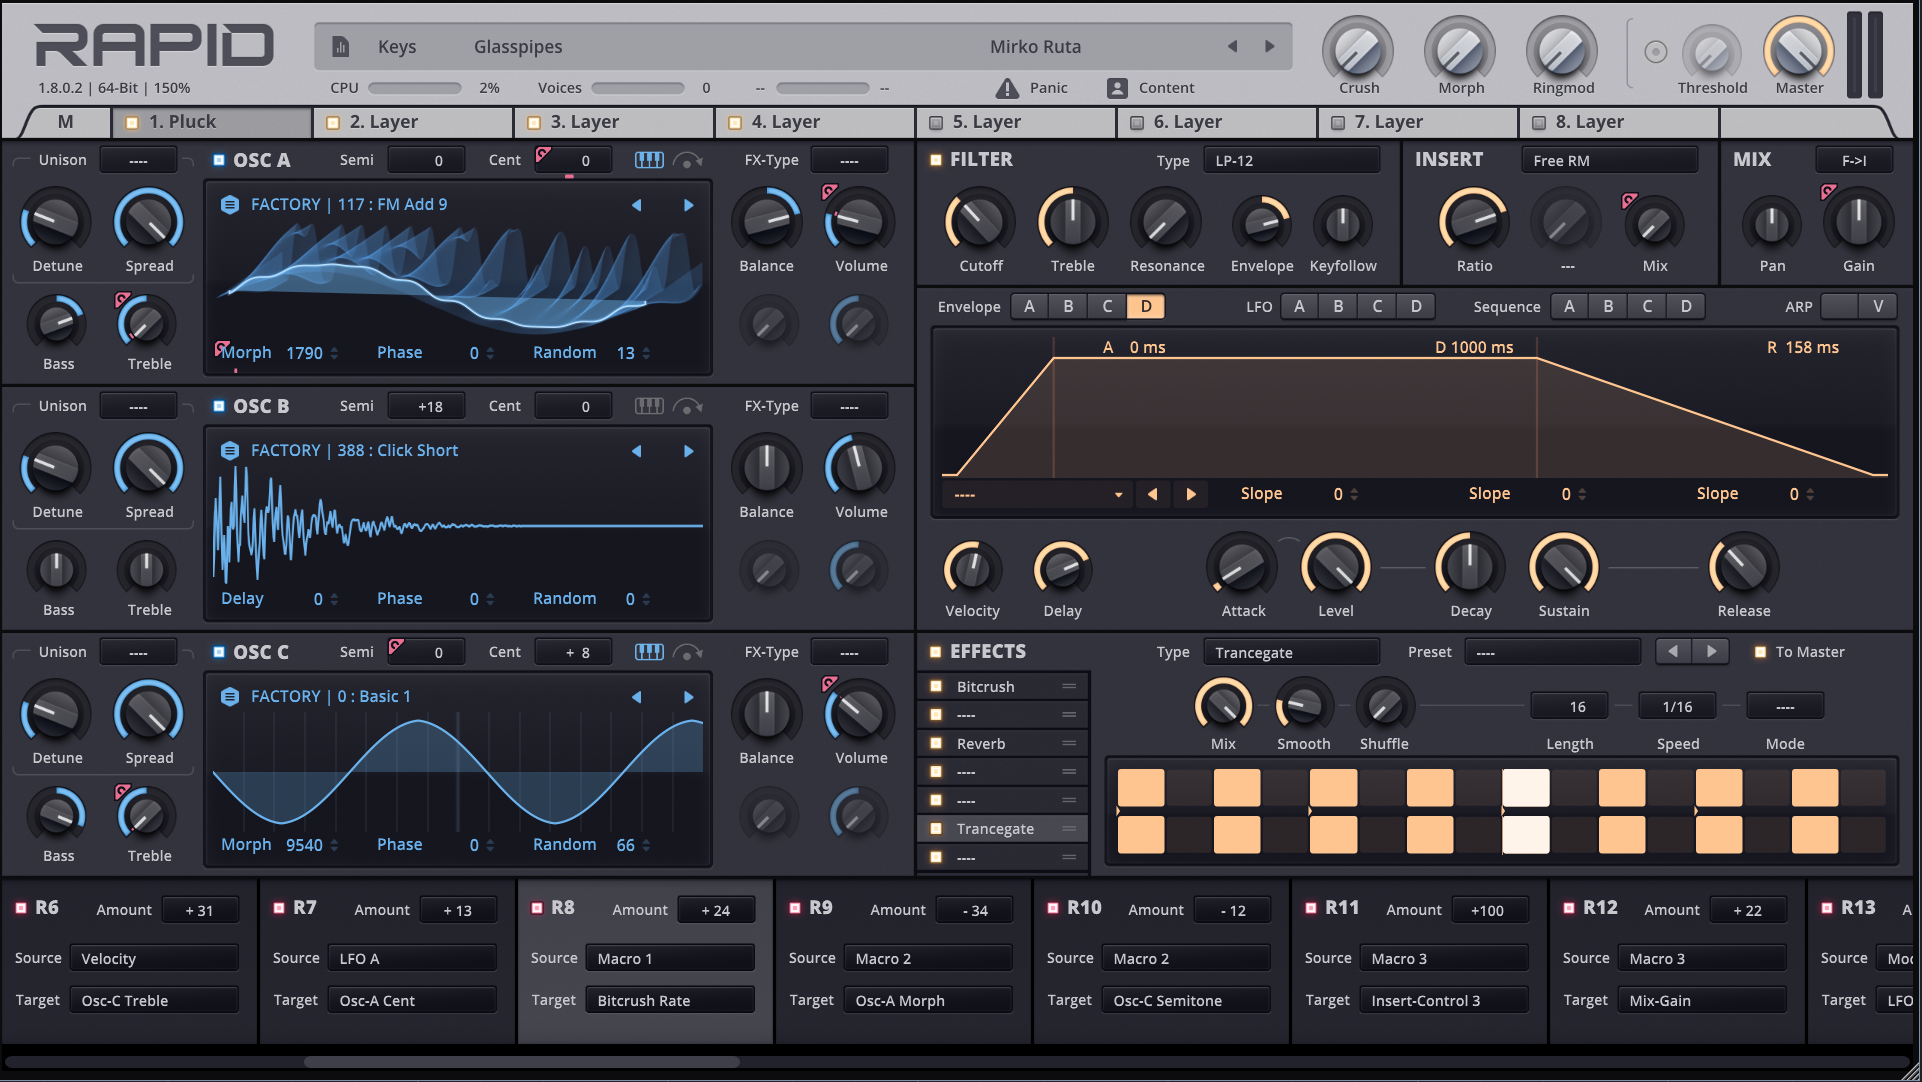This screenshot has height=1082, width=1922.
Task: Select Envelope button A
Action: tap(1029, 307)
